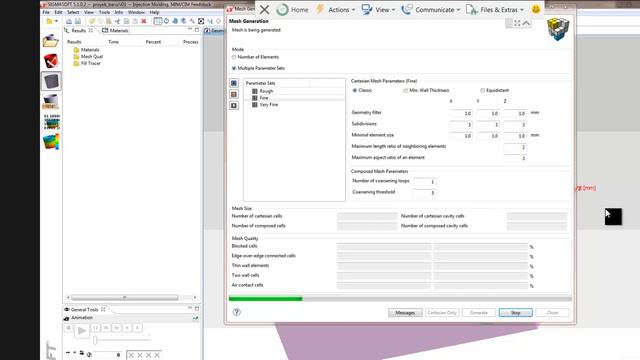Click the red geometry sidebar icon
This screenshot has height=360, width=640.
pos(51,61)
